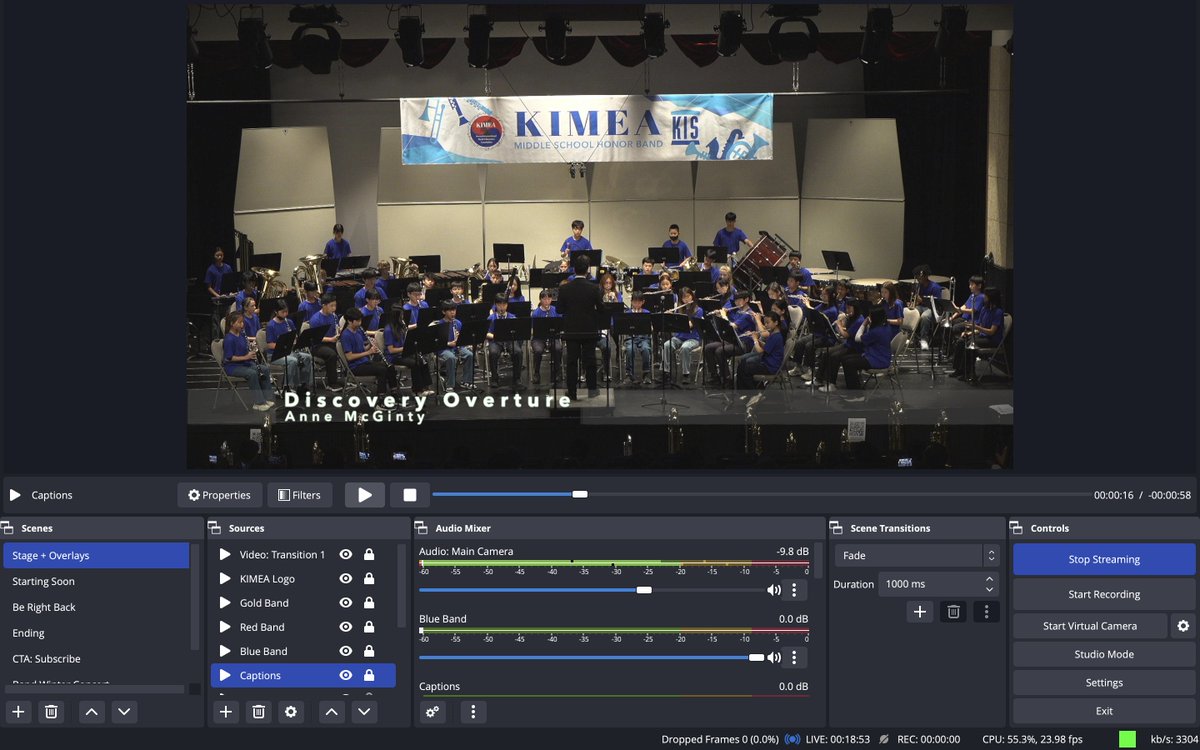This screenshot has width=1200, height=750.
Task: Delete selected source with Sources trash icon
Action: 258,712
